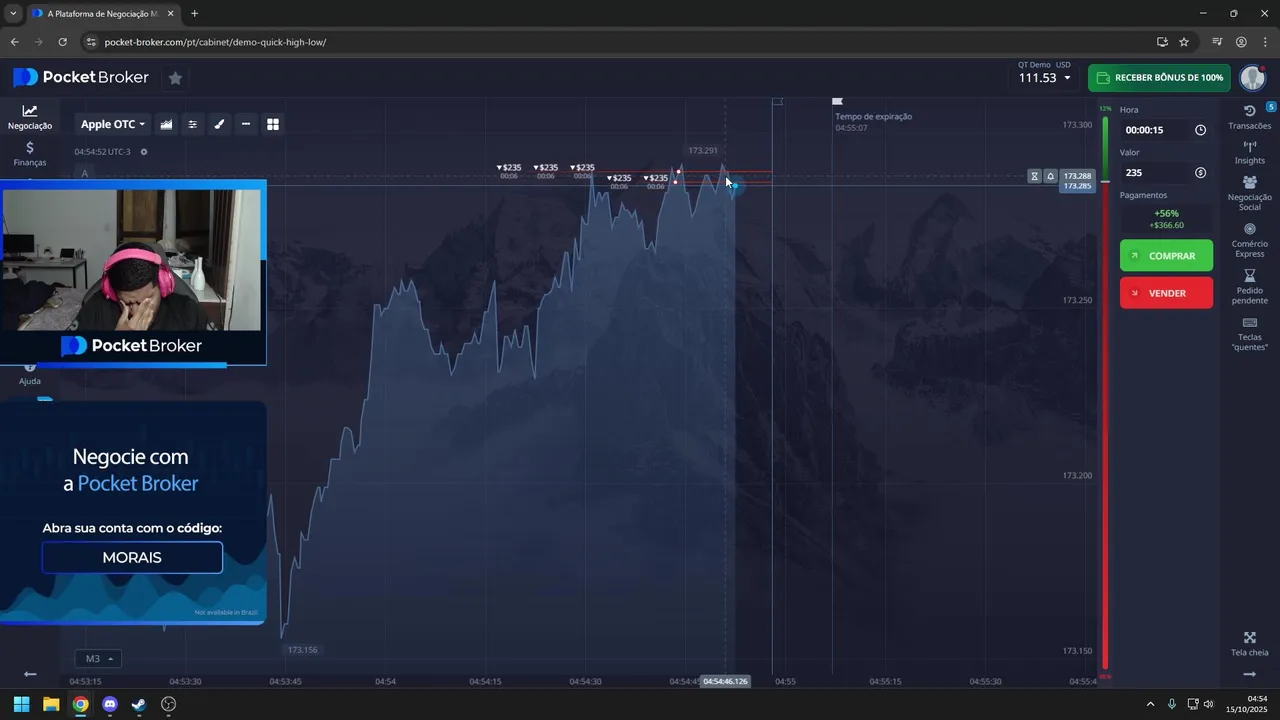Click the Pocket Broker logo
The height and width of the screenshot is (720, 1280).
tap(80, 77)
